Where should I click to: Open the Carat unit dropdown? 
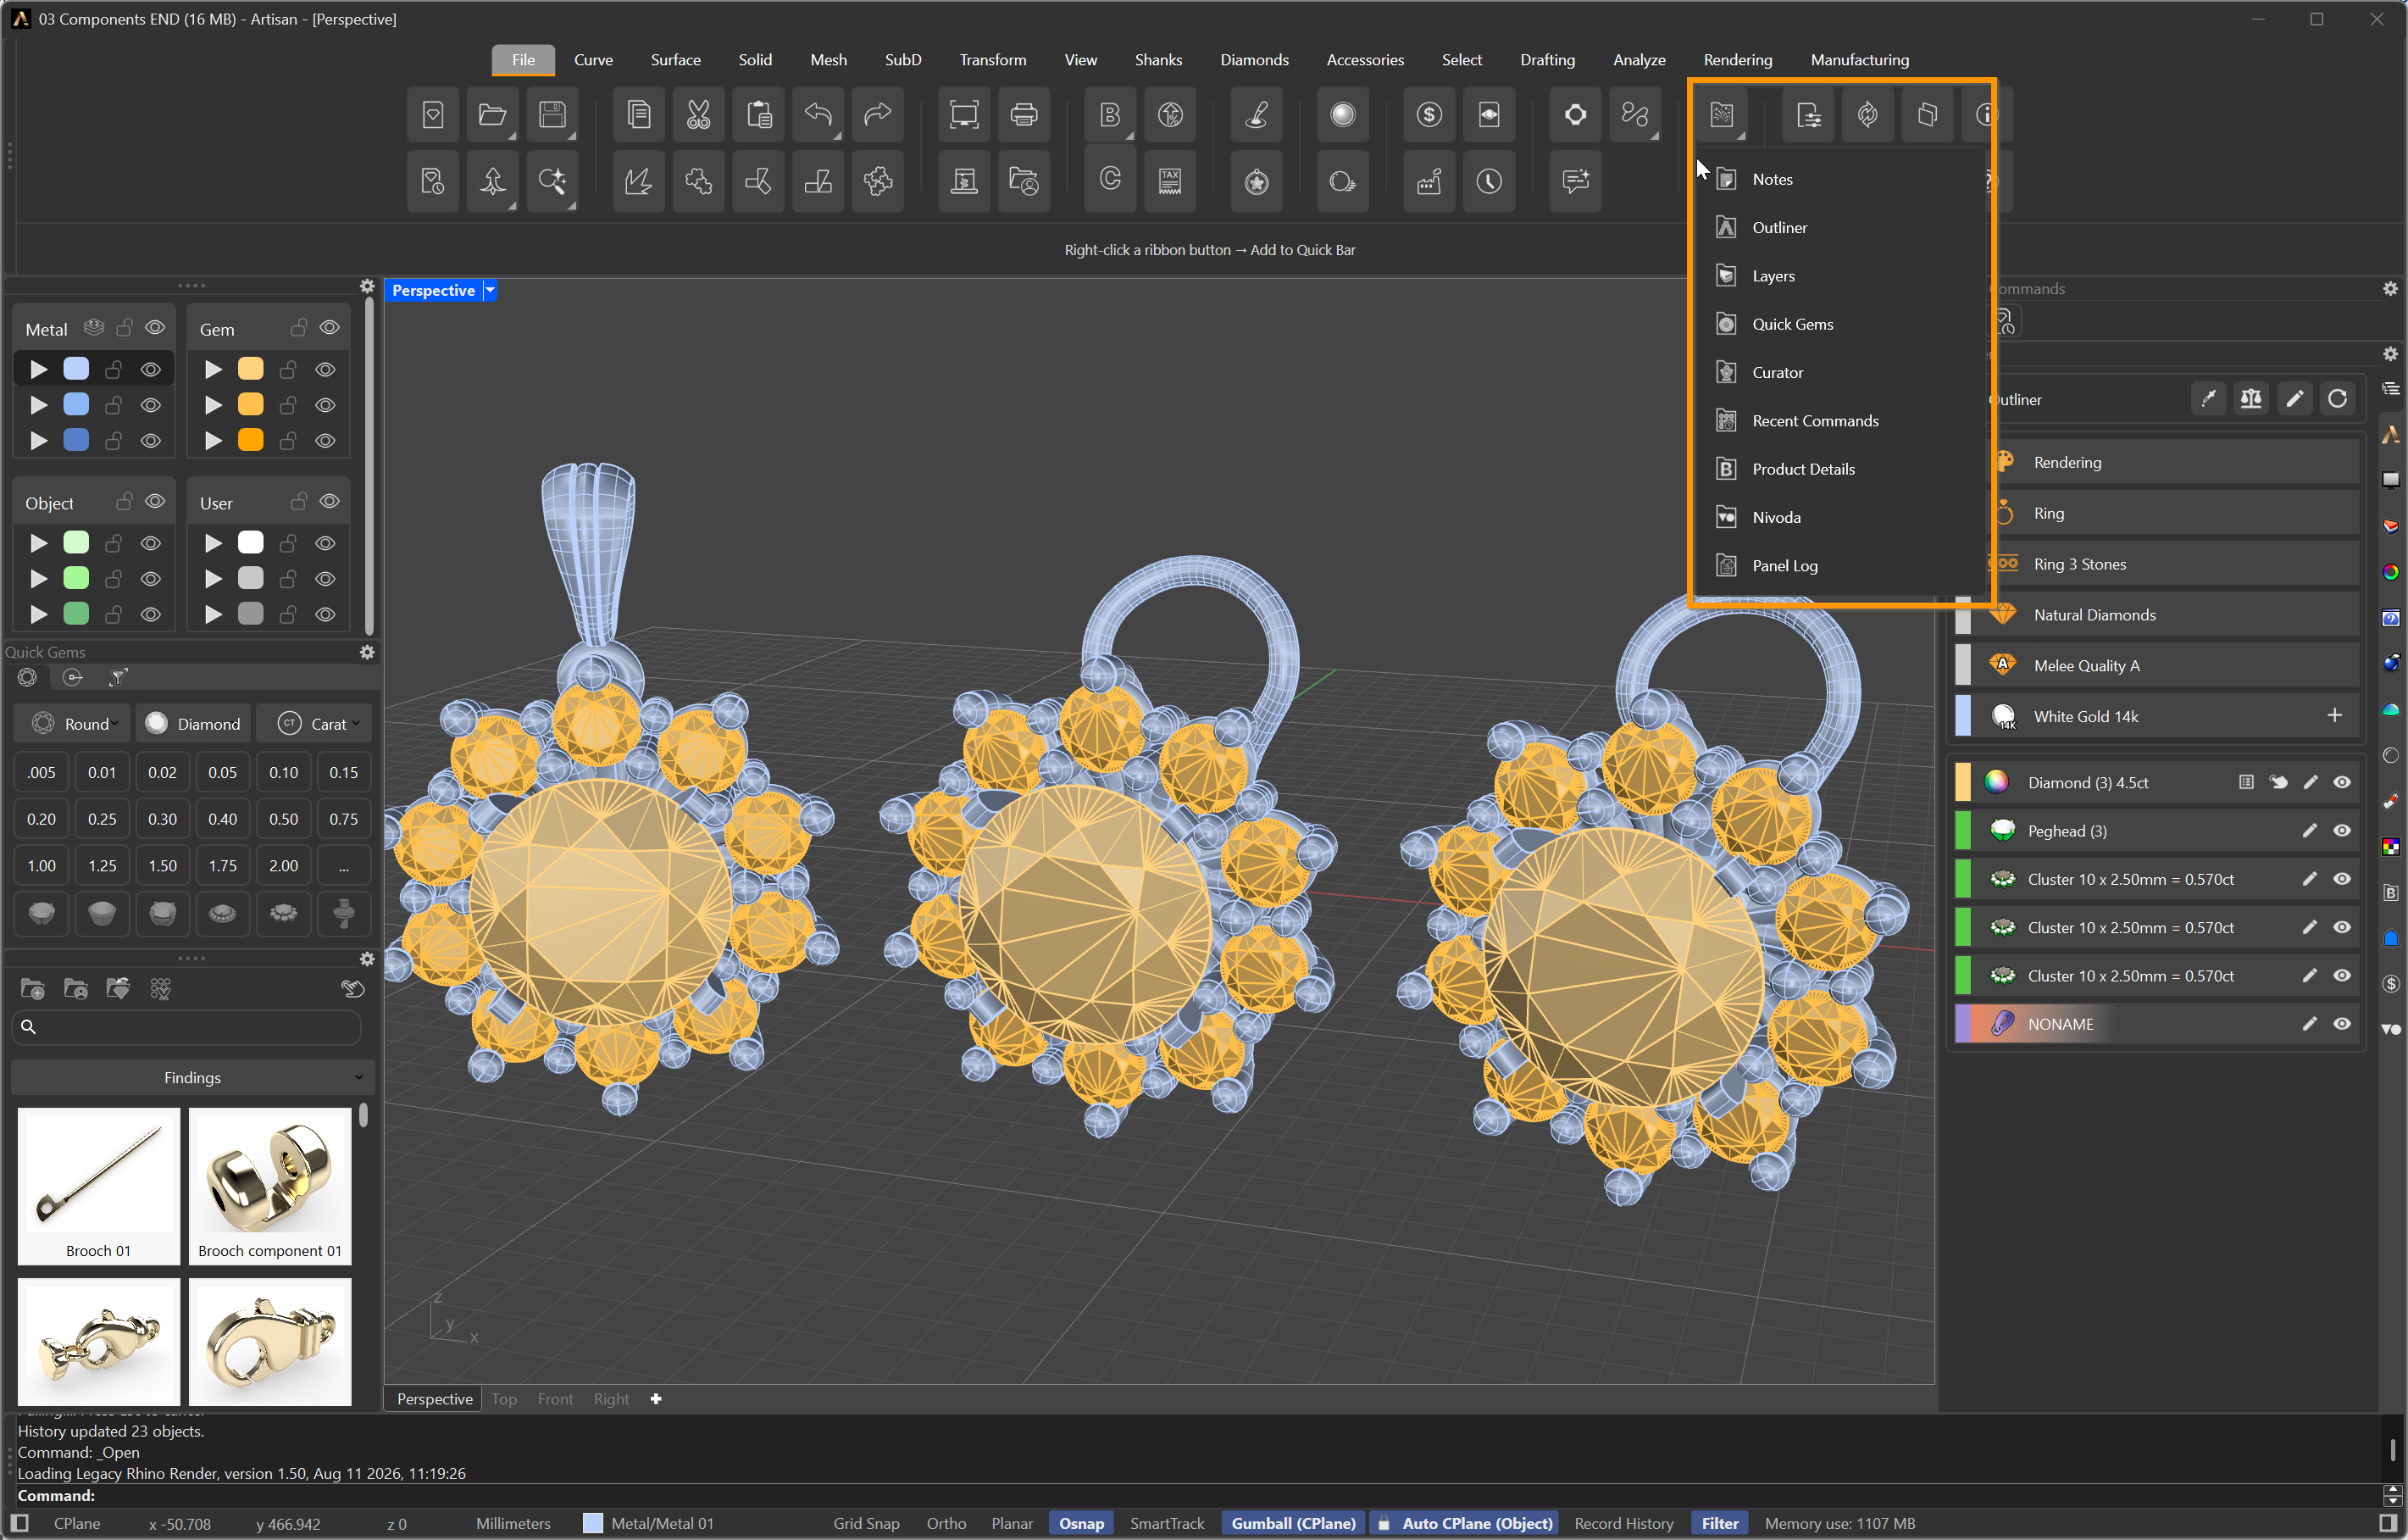316,724
